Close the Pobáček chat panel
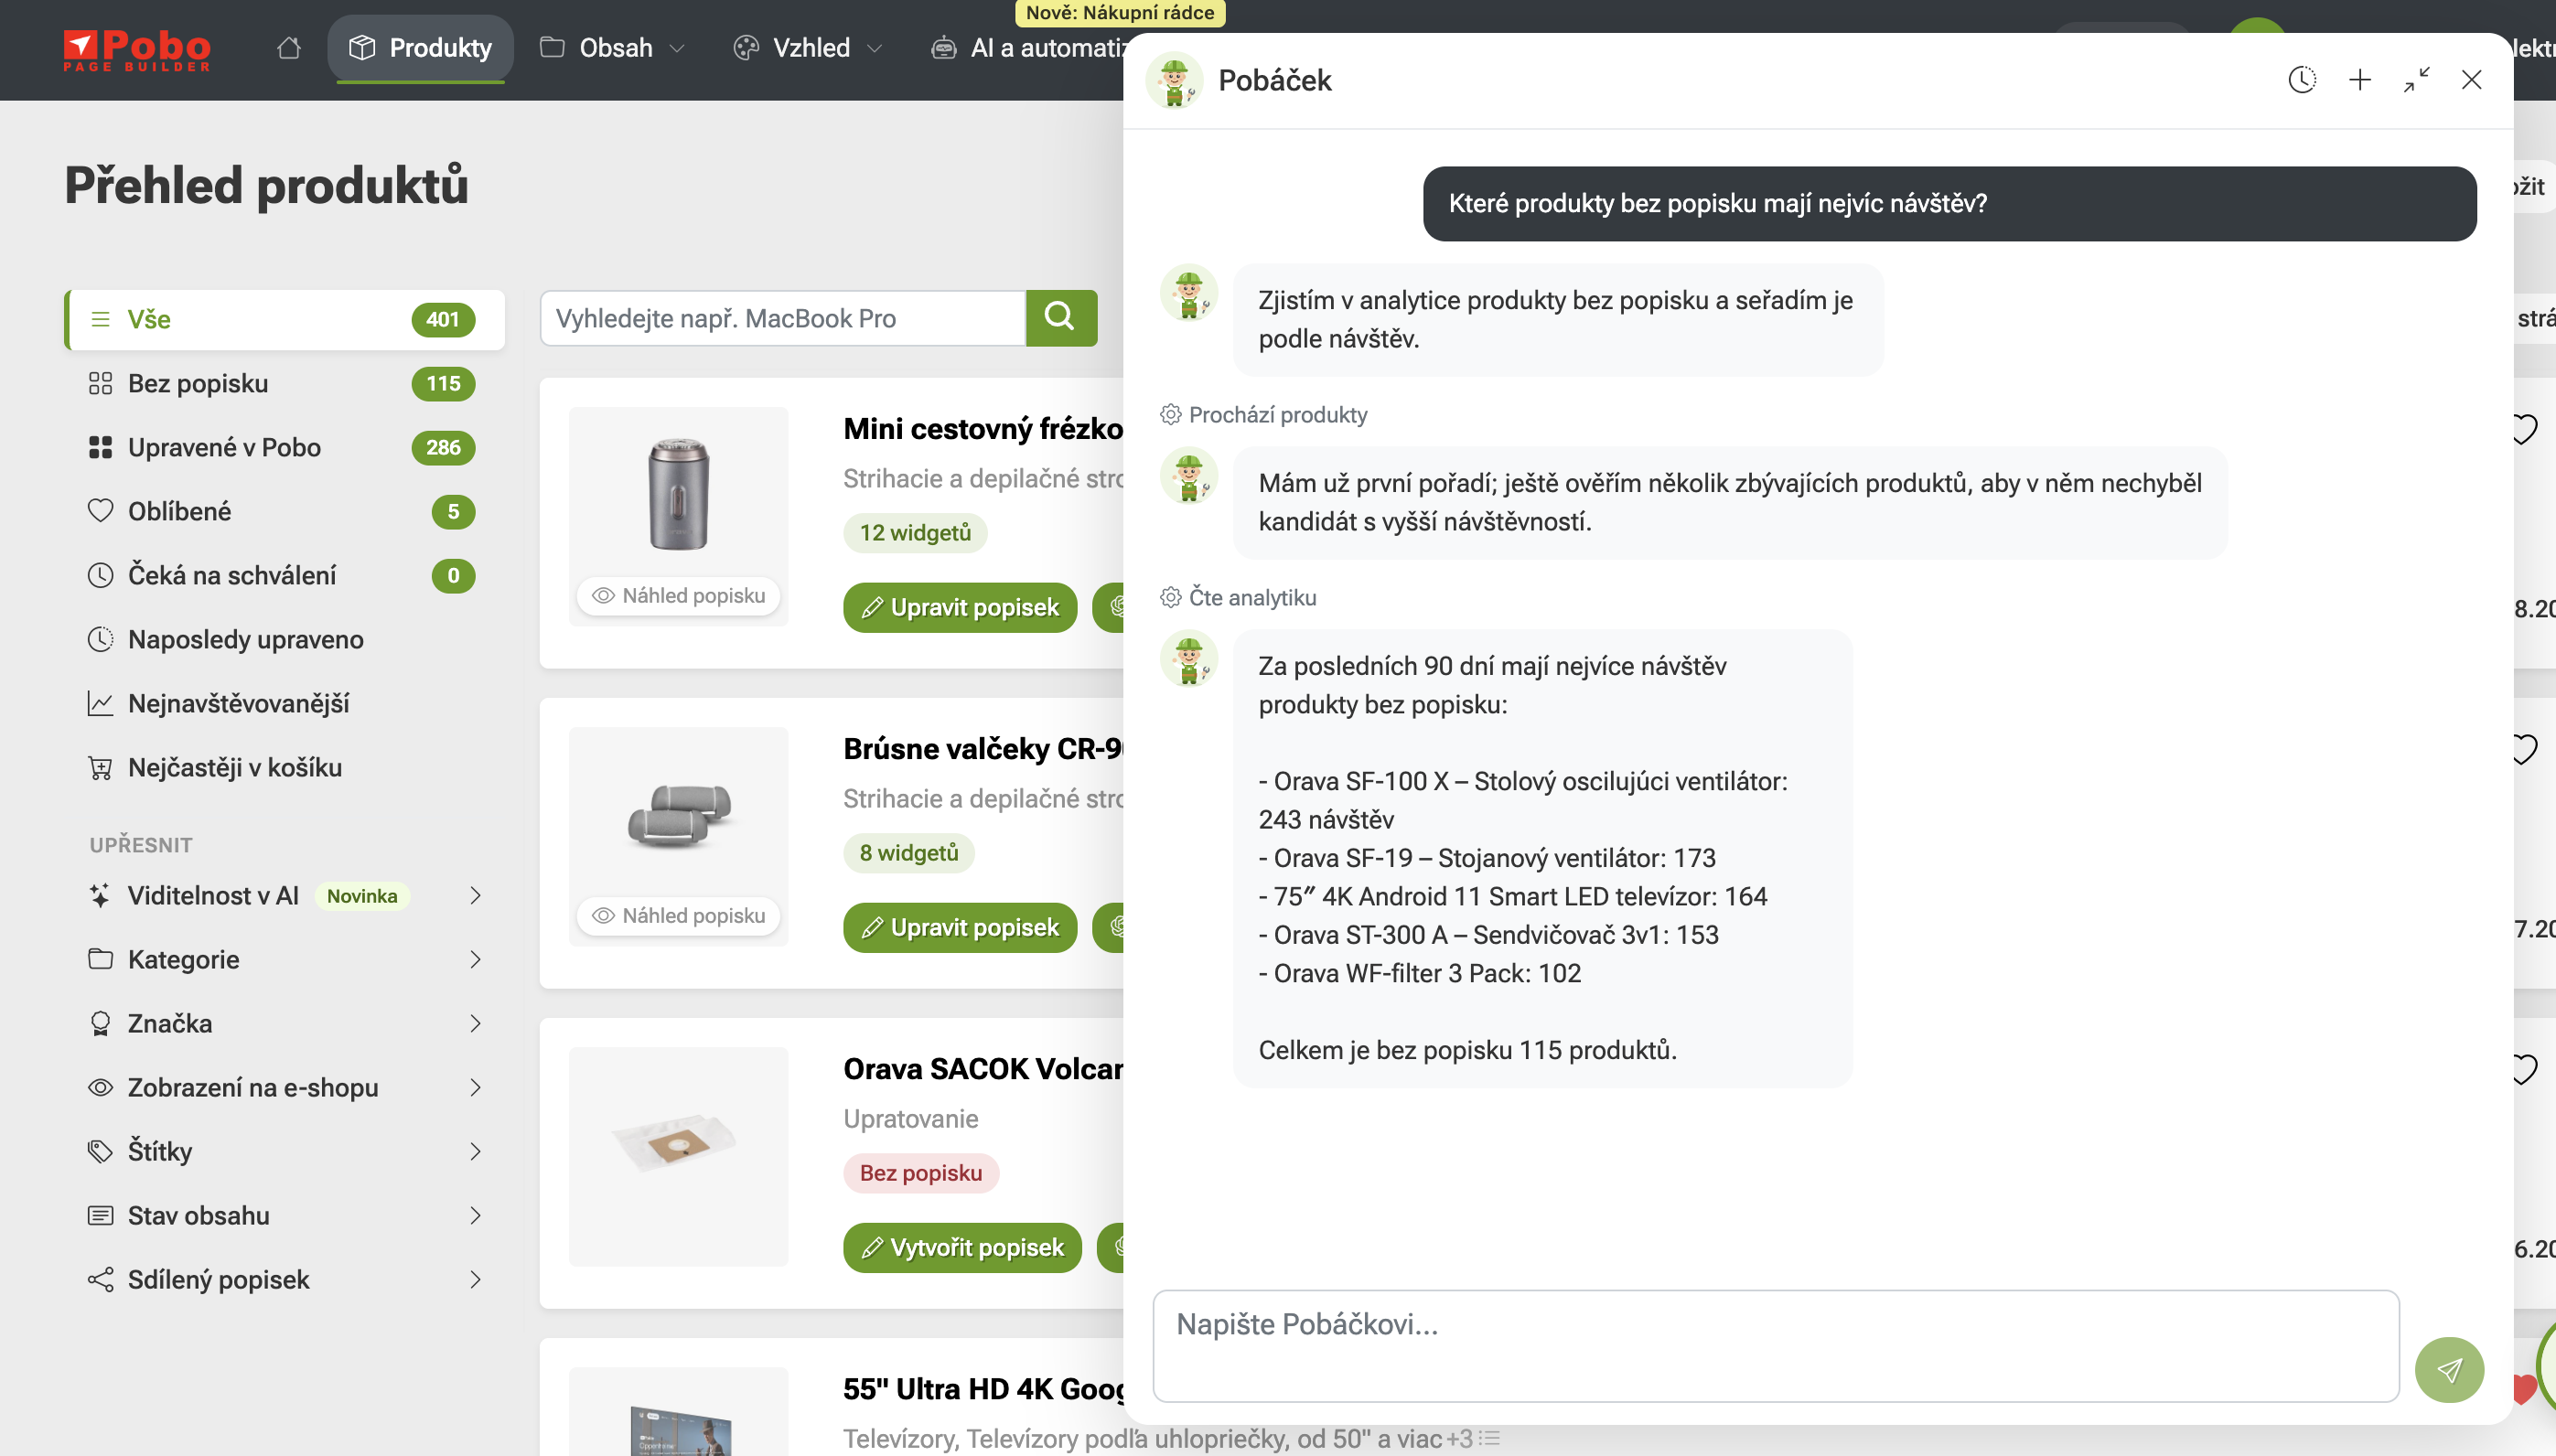The width and height of the screenshot is (2556, 1456). click(2472, 80)
